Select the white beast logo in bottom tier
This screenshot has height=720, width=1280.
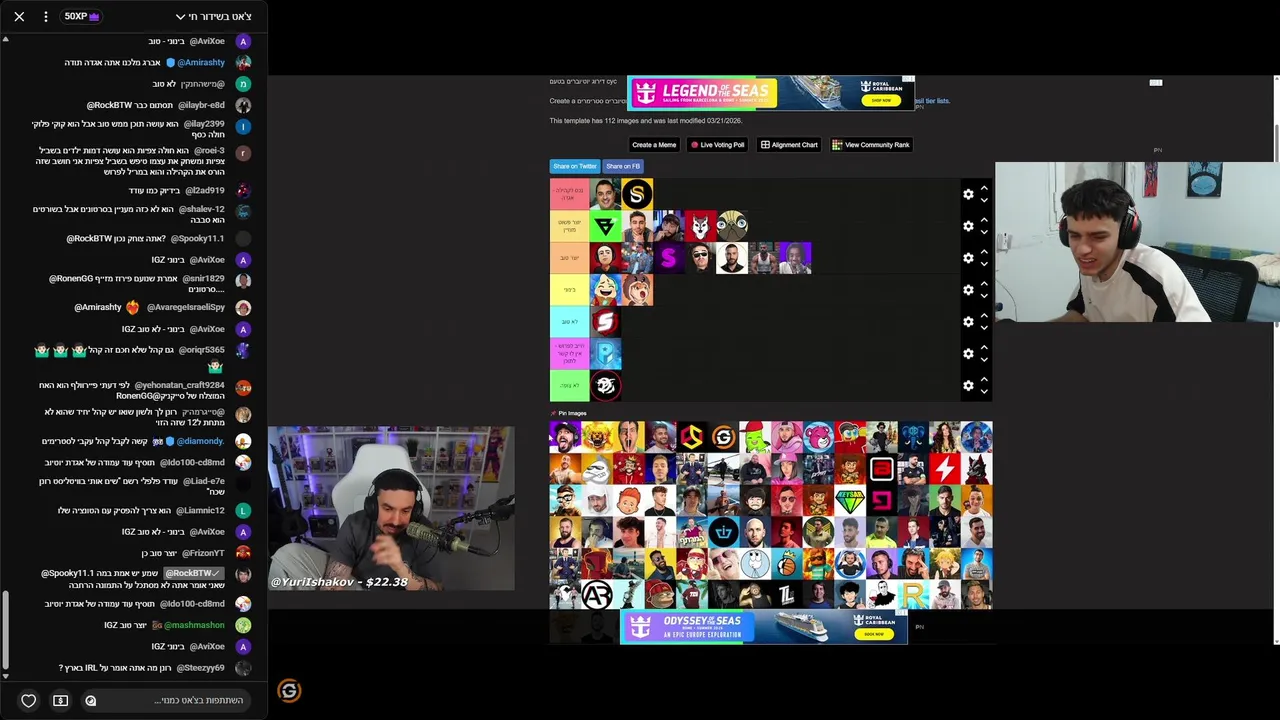(605, 386)
